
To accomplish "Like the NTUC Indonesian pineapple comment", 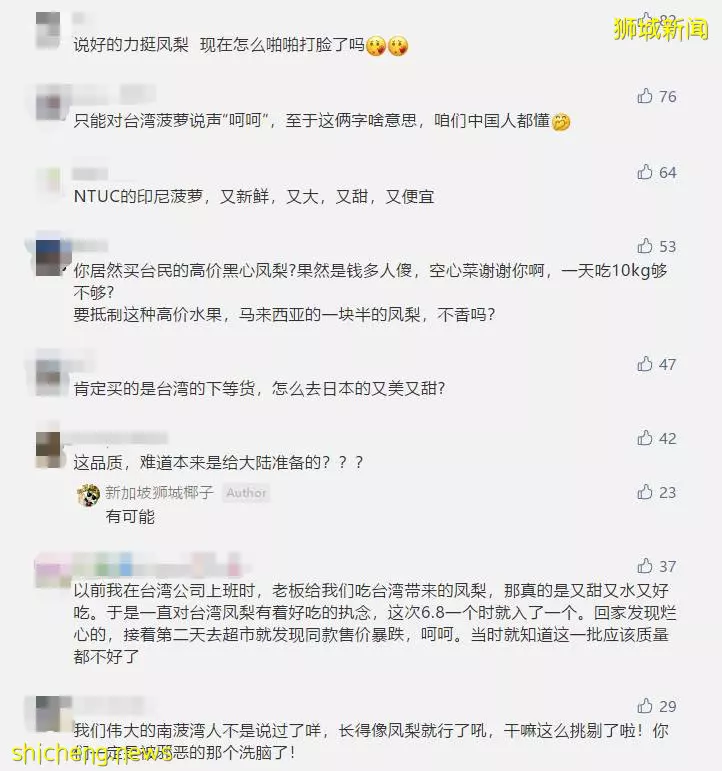I will coord(644,172).
